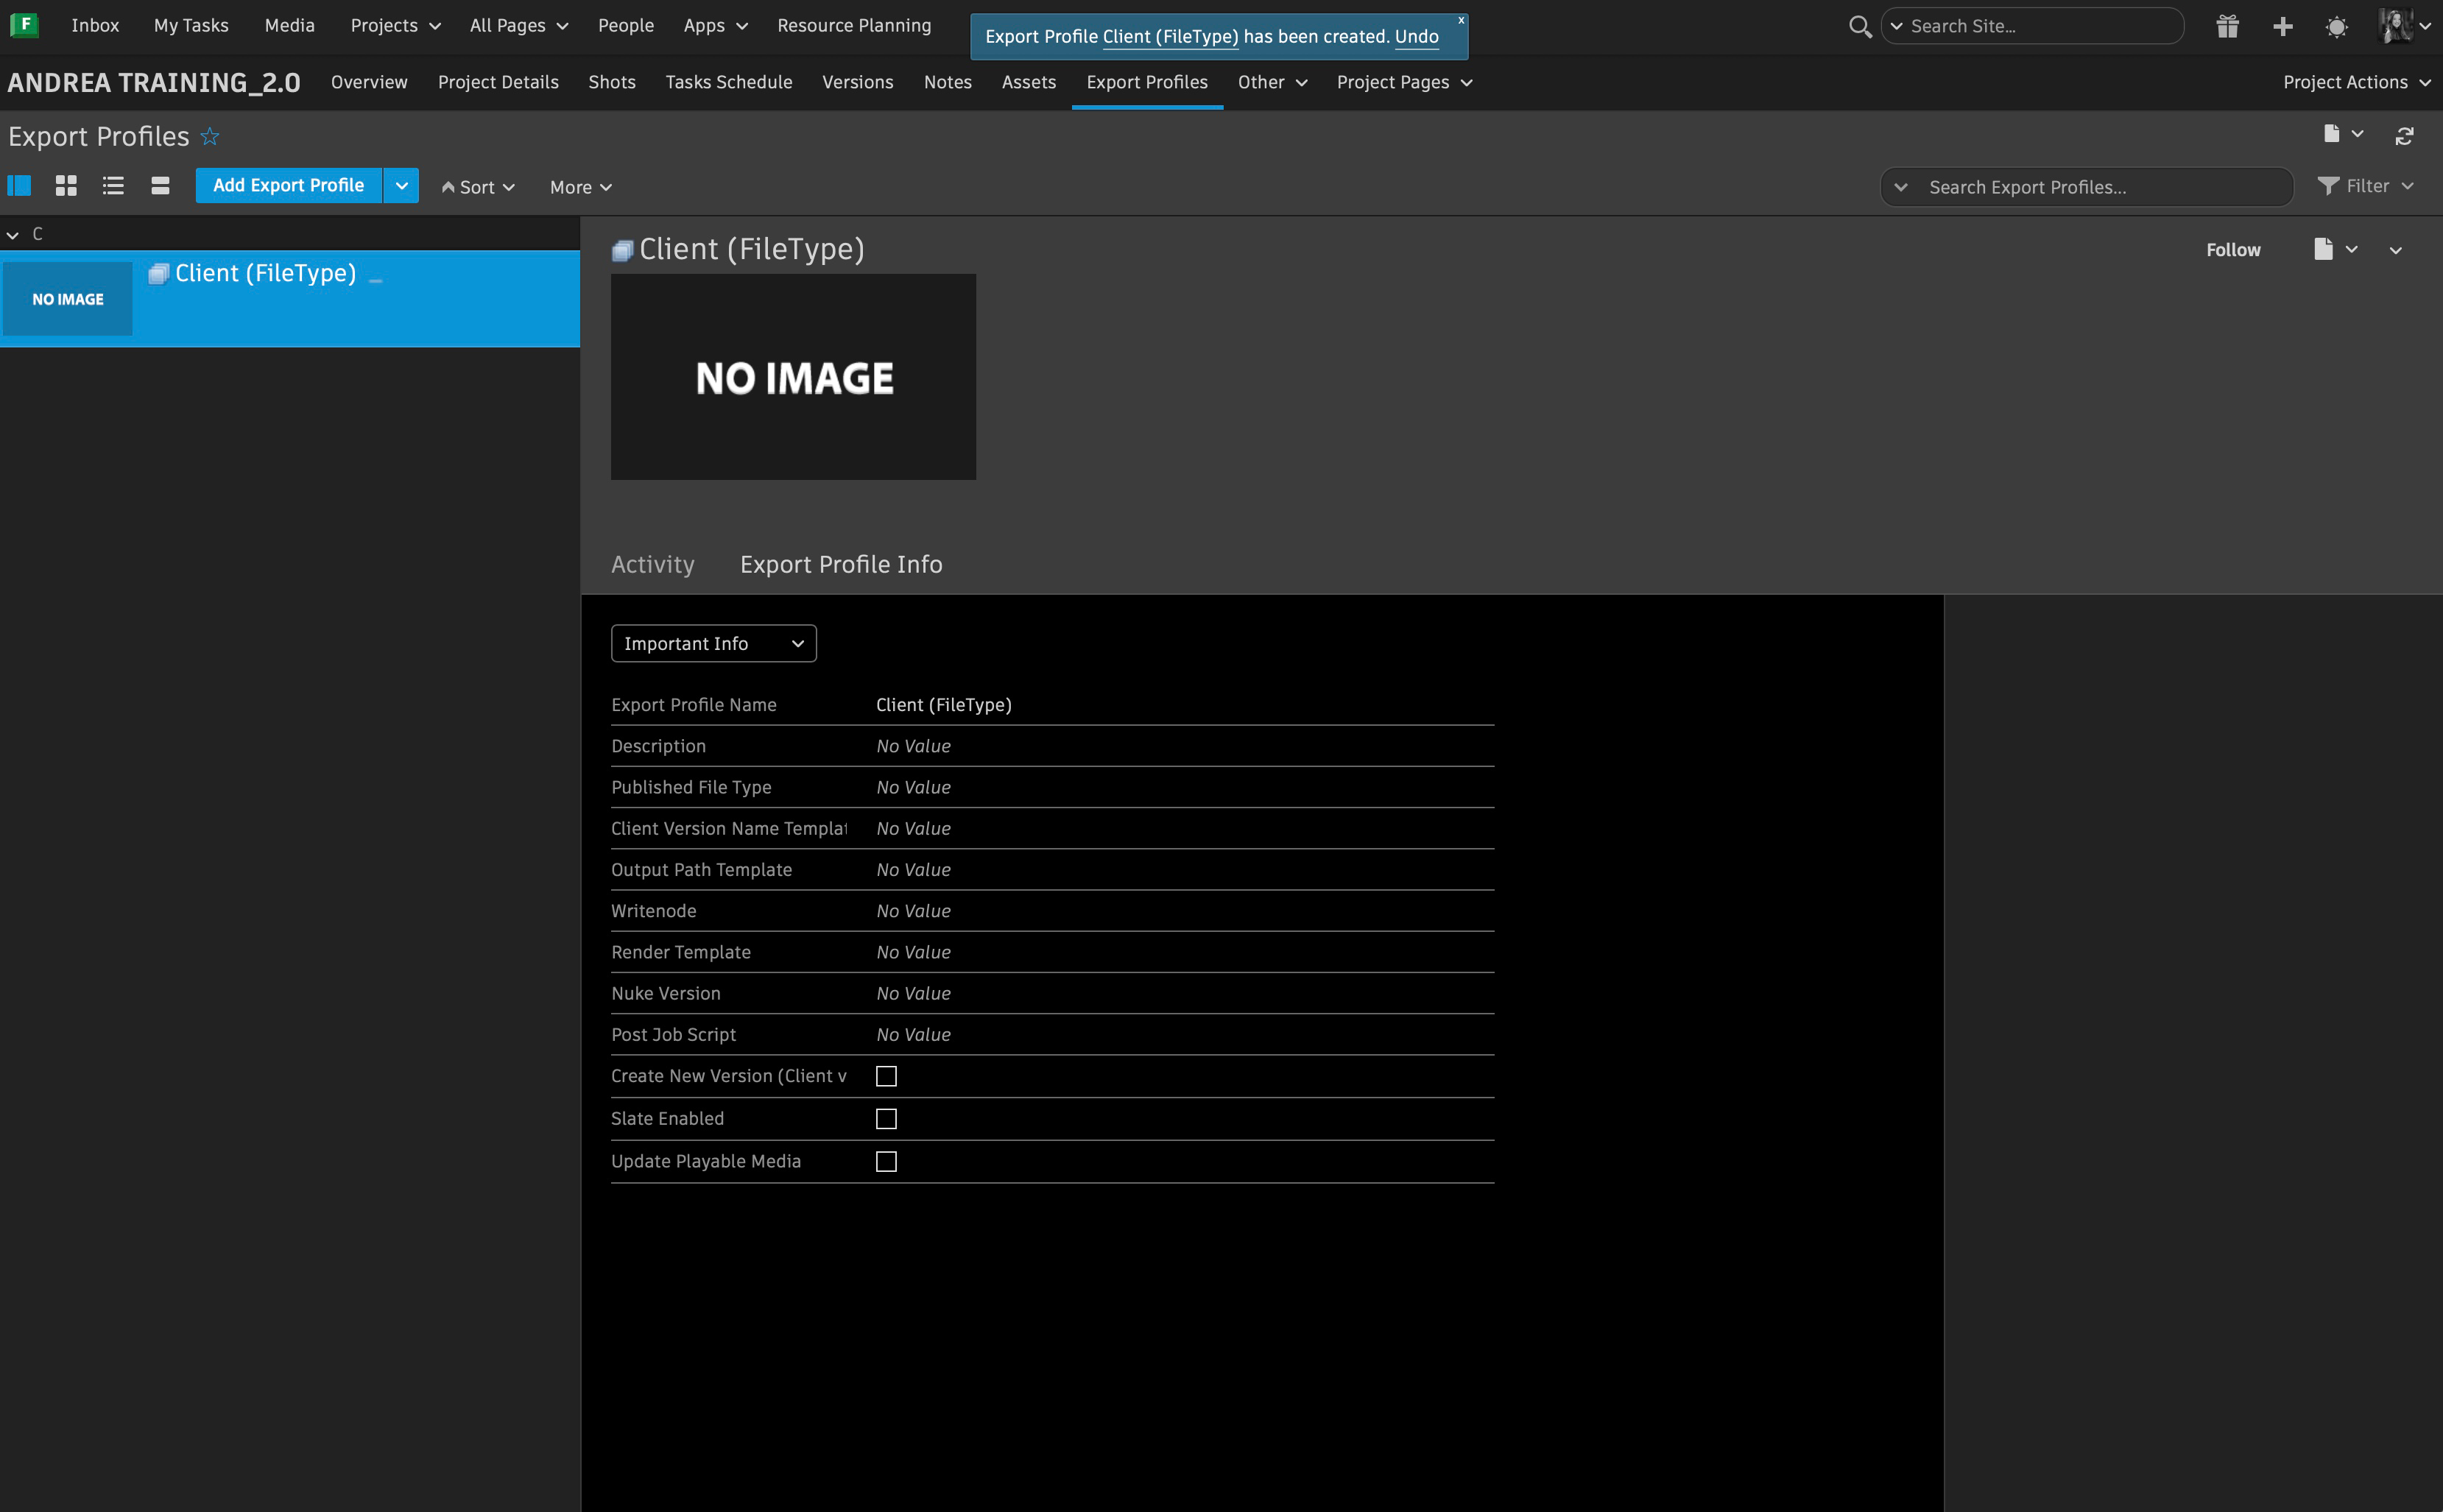Click Undo link in notification
This screenshot has height=1512, width=2443.
pos(1416,37)
